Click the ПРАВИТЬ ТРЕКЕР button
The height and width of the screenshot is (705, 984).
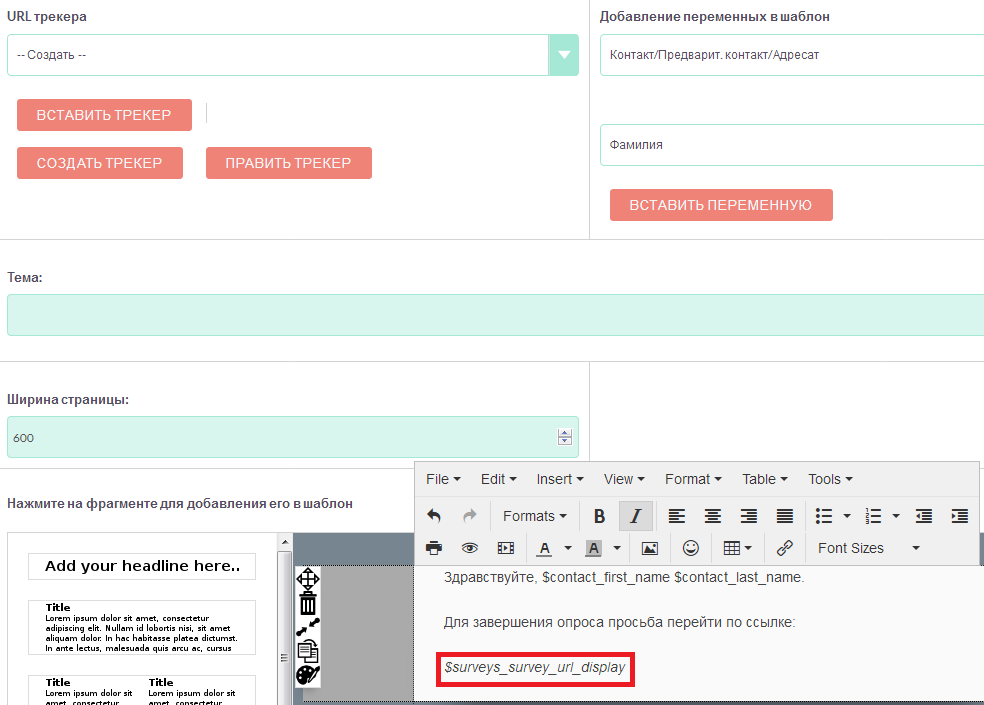click(289, 163)
